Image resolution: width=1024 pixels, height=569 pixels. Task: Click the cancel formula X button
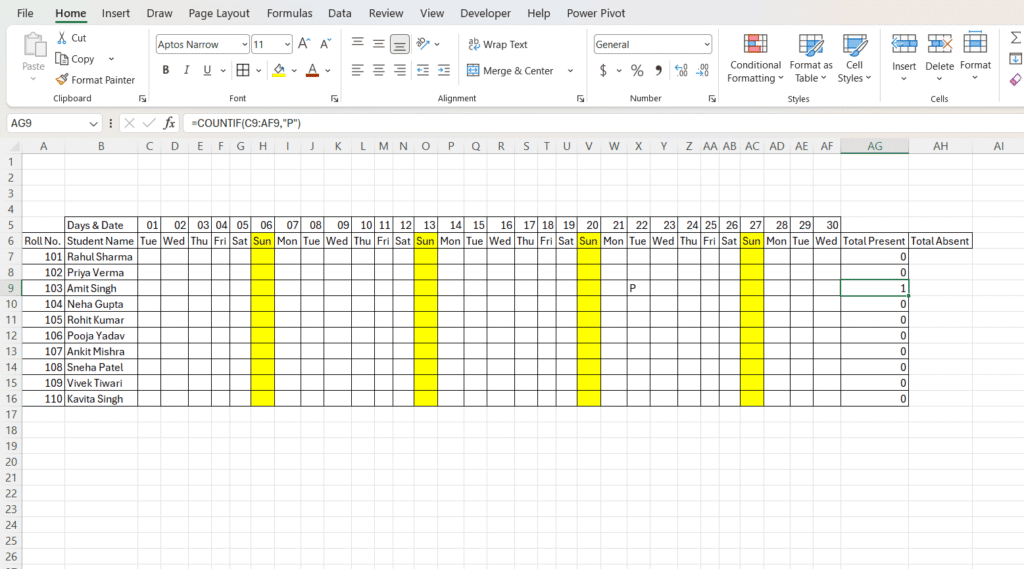click(x=129, y=123)
